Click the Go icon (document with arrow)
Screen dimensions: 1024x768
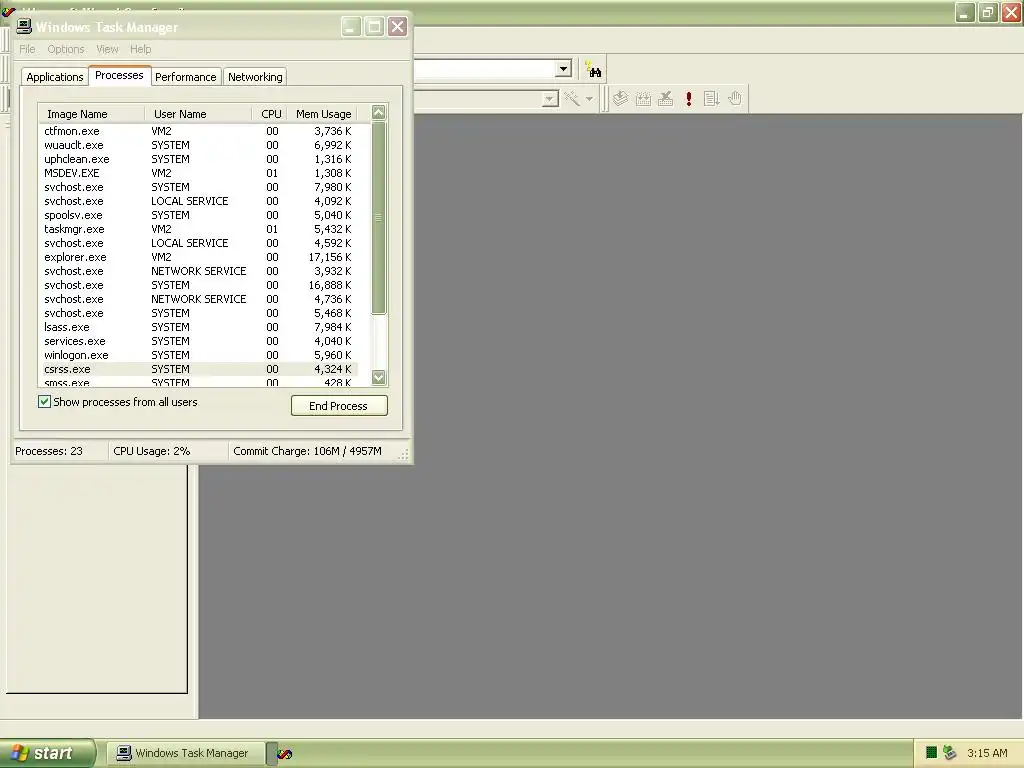click(712, 99)
